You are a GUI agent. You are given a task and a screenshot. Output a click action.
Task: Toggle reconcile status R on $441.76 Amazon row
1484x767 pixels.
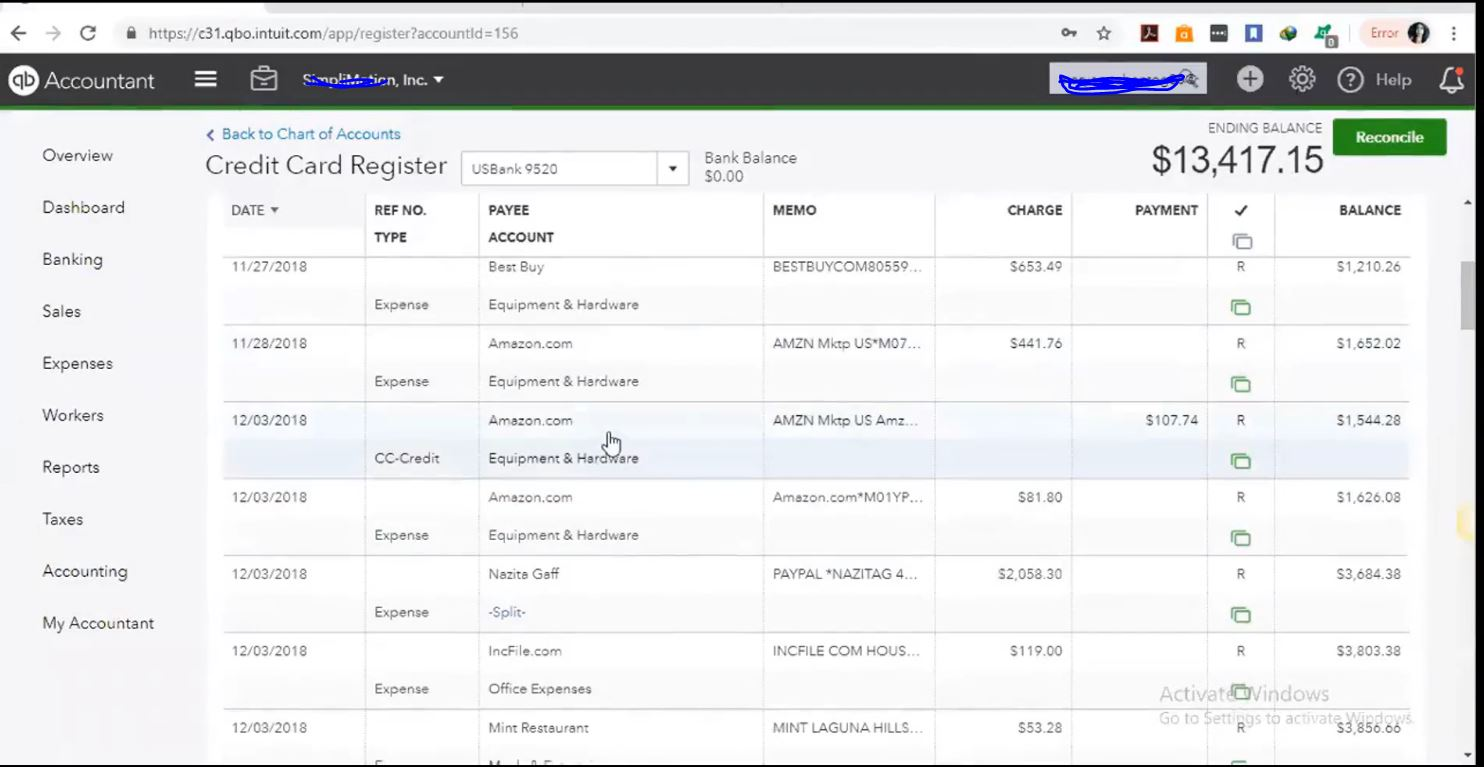click(x=1241, y=343)
